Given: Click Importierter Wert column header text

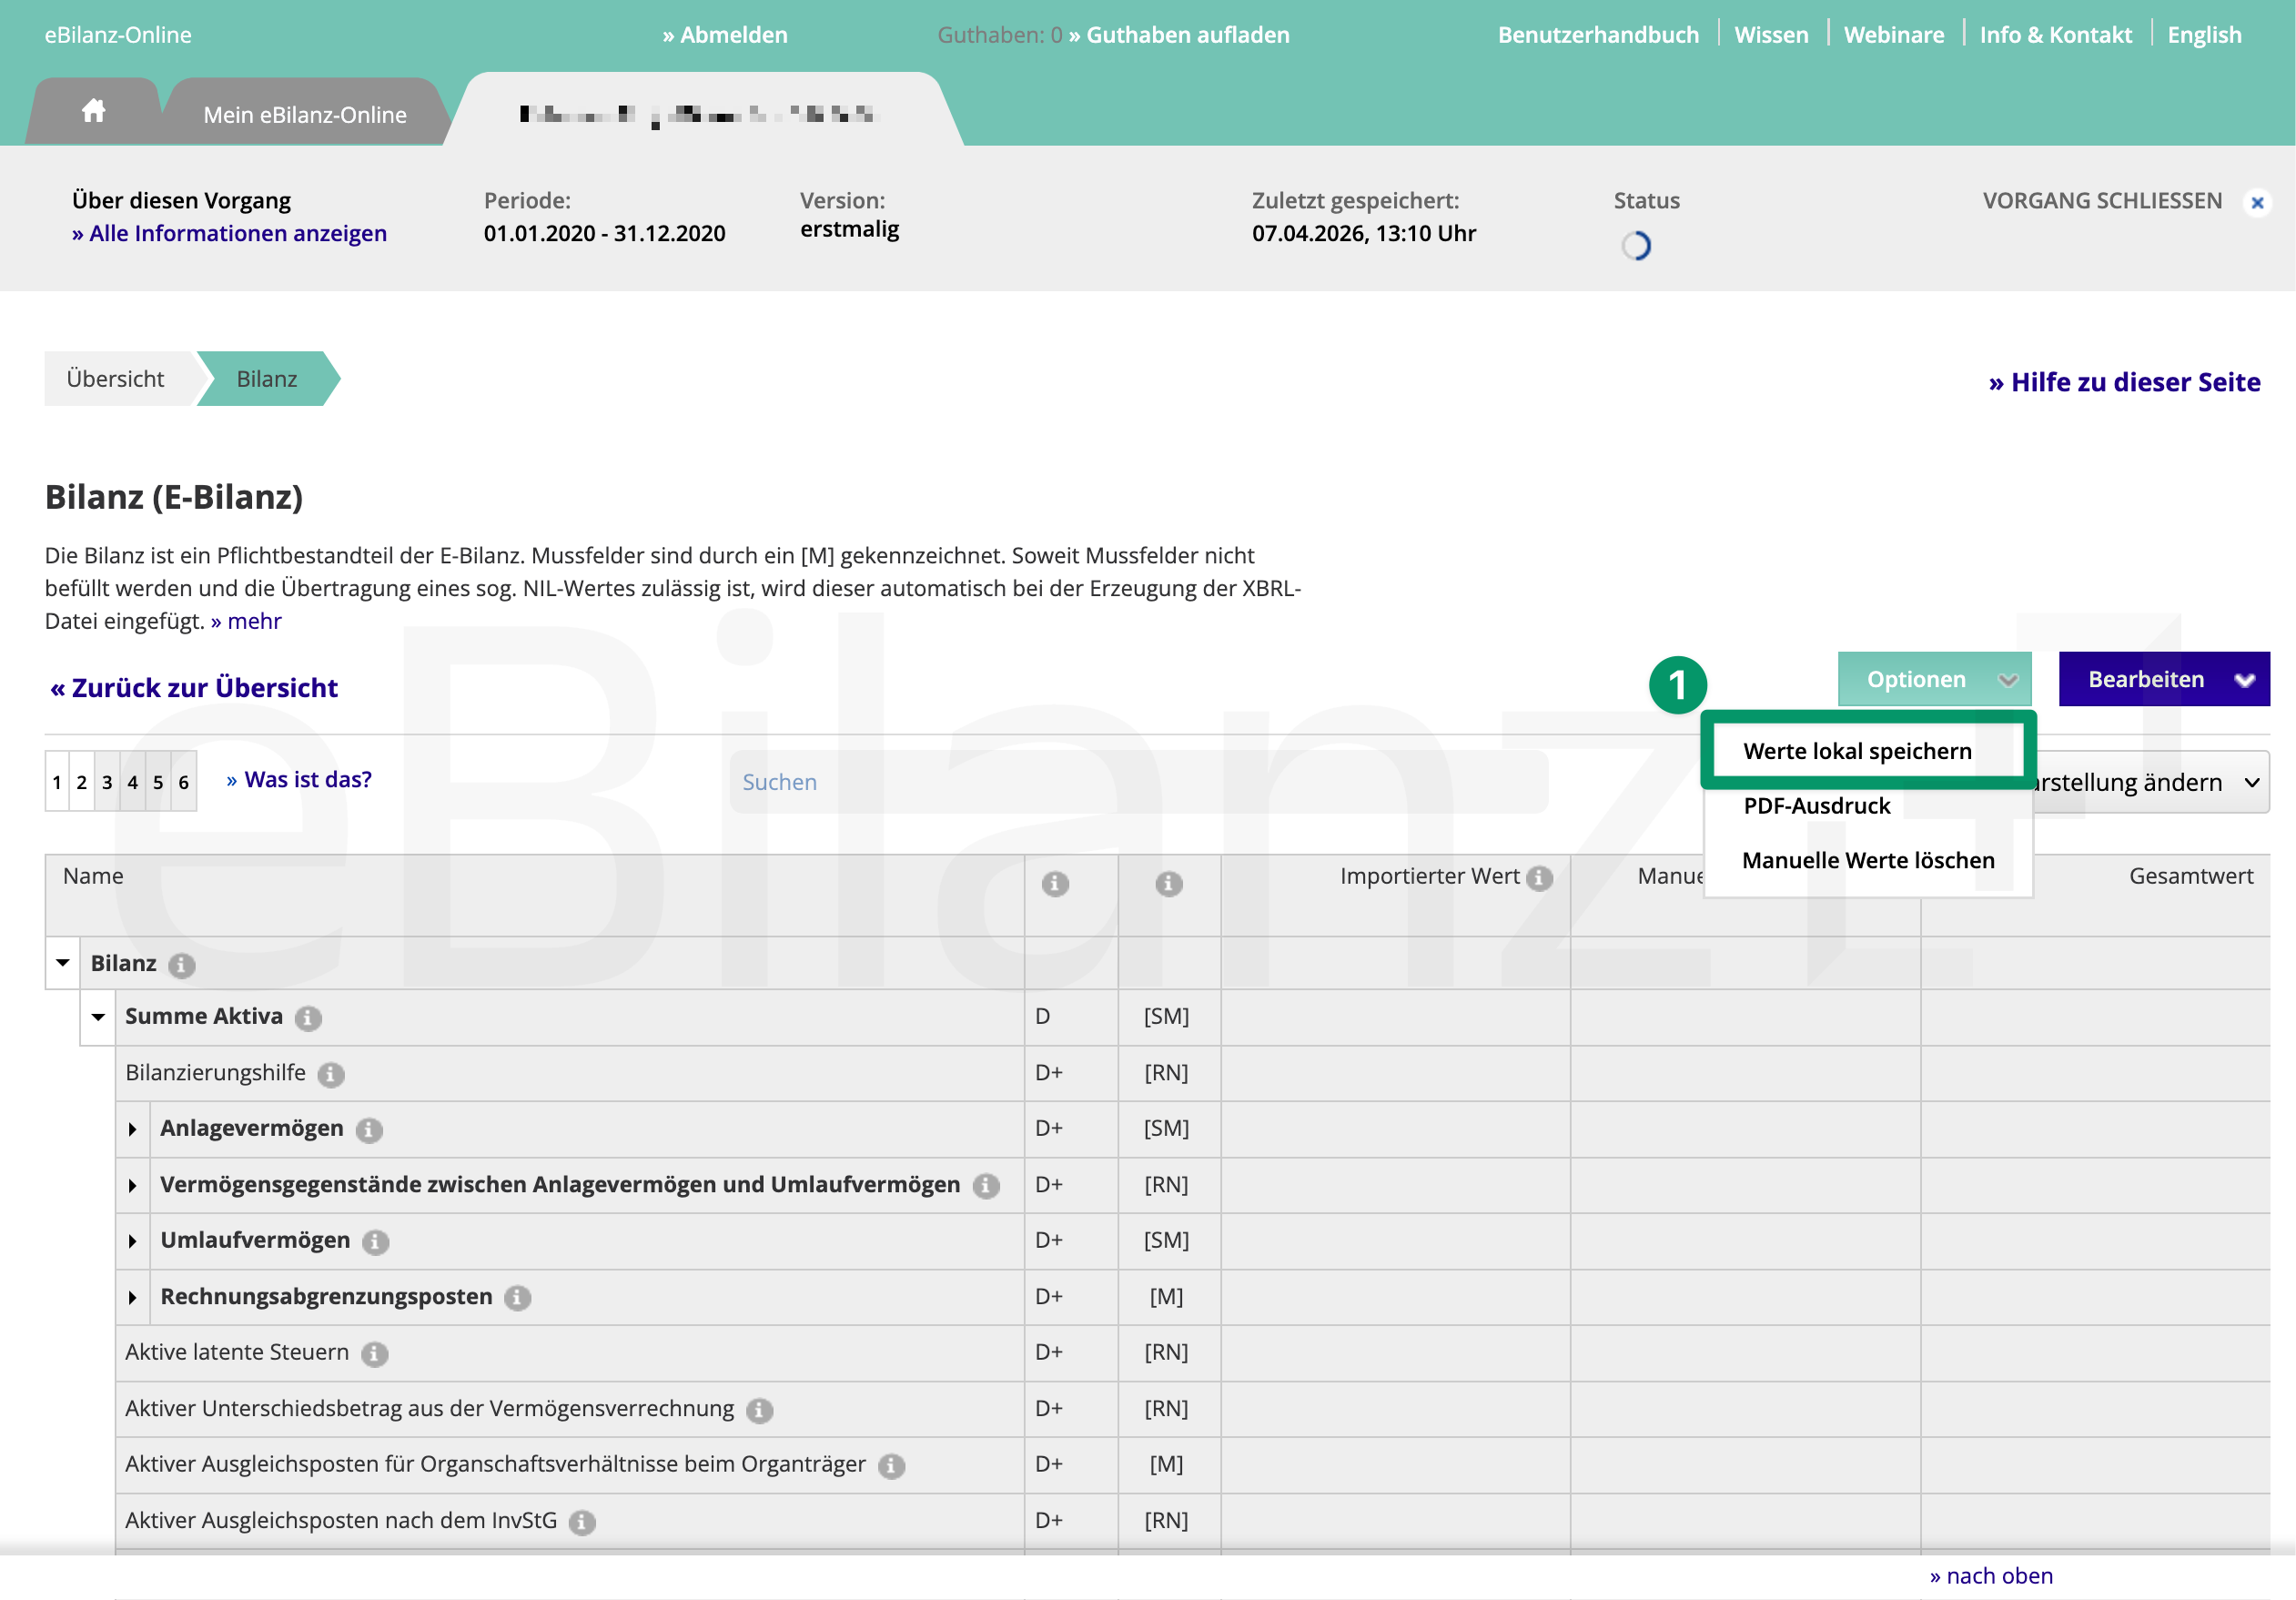Looking at the screenshot, I should (1429, 876).
